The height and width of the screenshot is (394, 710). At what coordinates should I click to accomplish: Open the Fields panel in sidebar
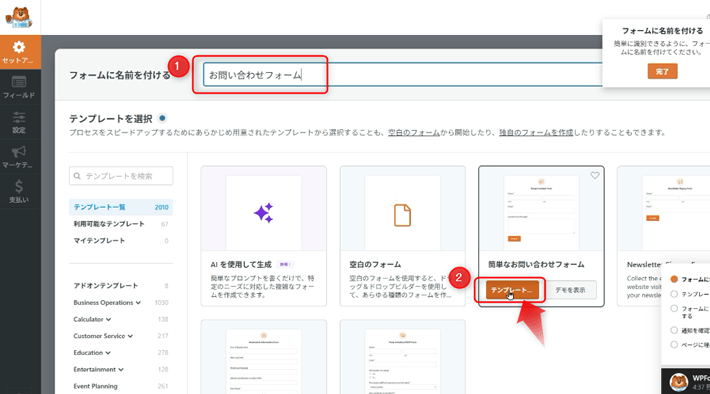click(x=19, y=87)
